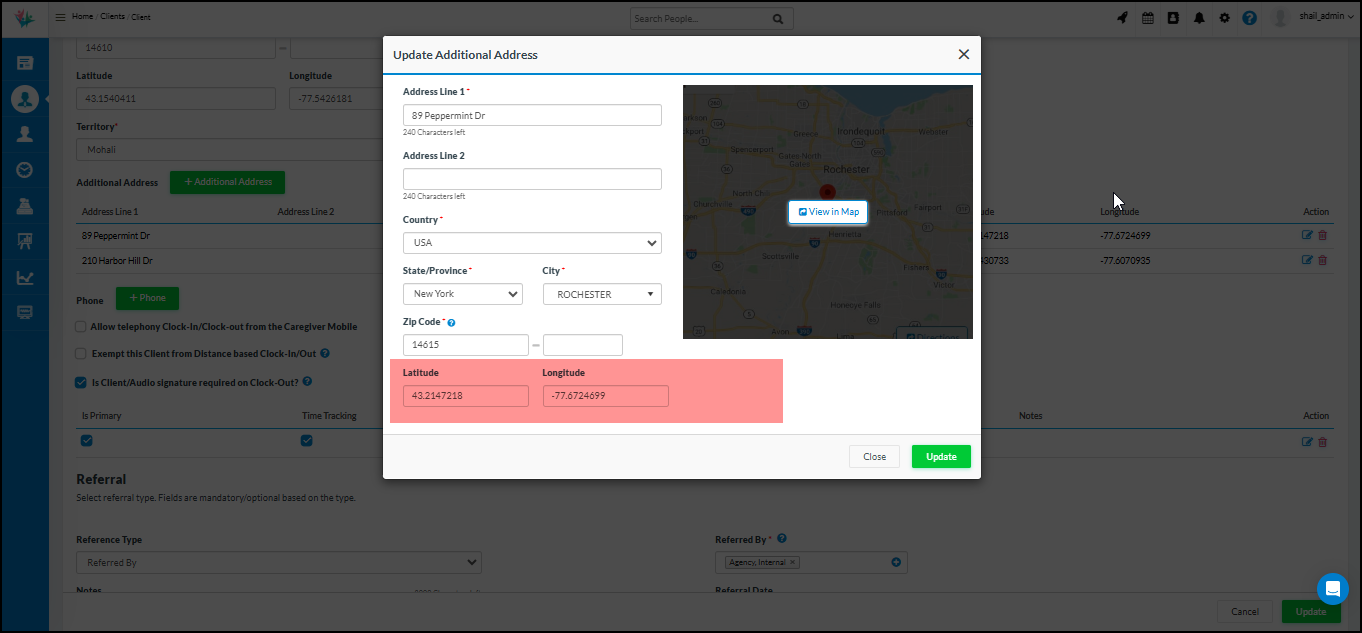This screenshot has height=633, width=1362.
Task: Check the Allow telephony Clock-In/Clock-out checkbox
Action: tap(80, 326)
